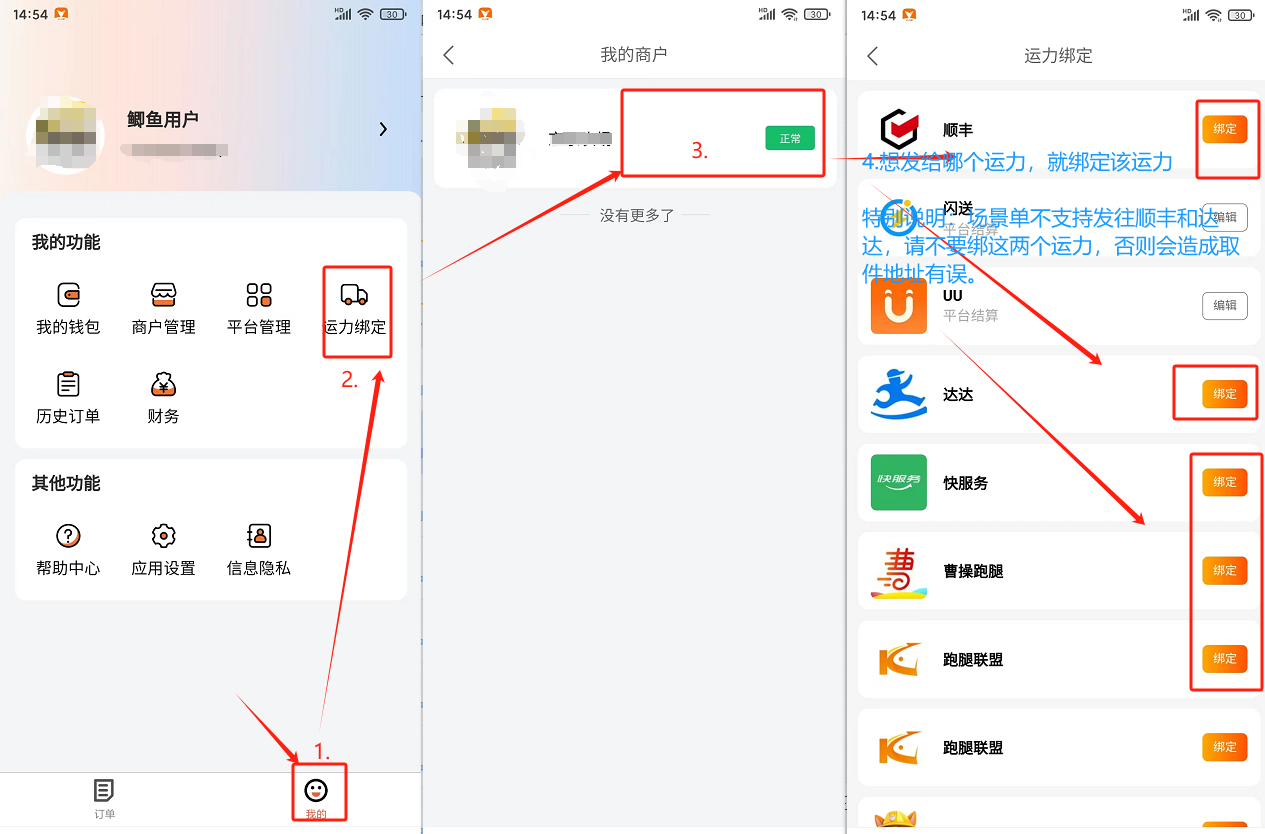Tap battery icon in 我的商户 status bar
This screenshot has width=1265, height=834.
pos(817,14)
